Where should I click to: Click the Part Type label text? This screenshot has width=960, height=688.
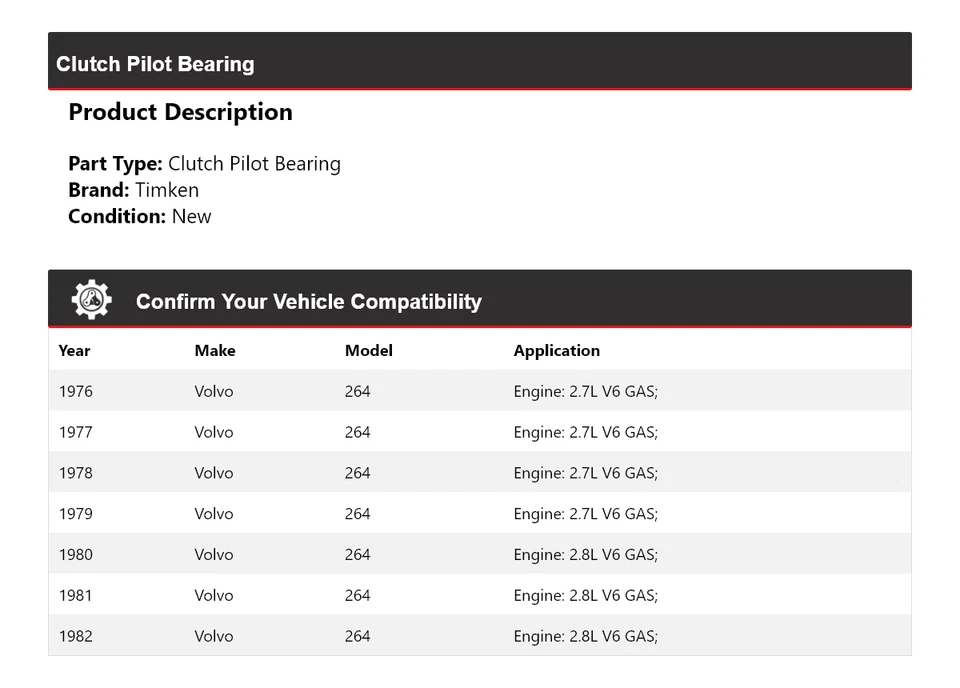coord(115,164)
